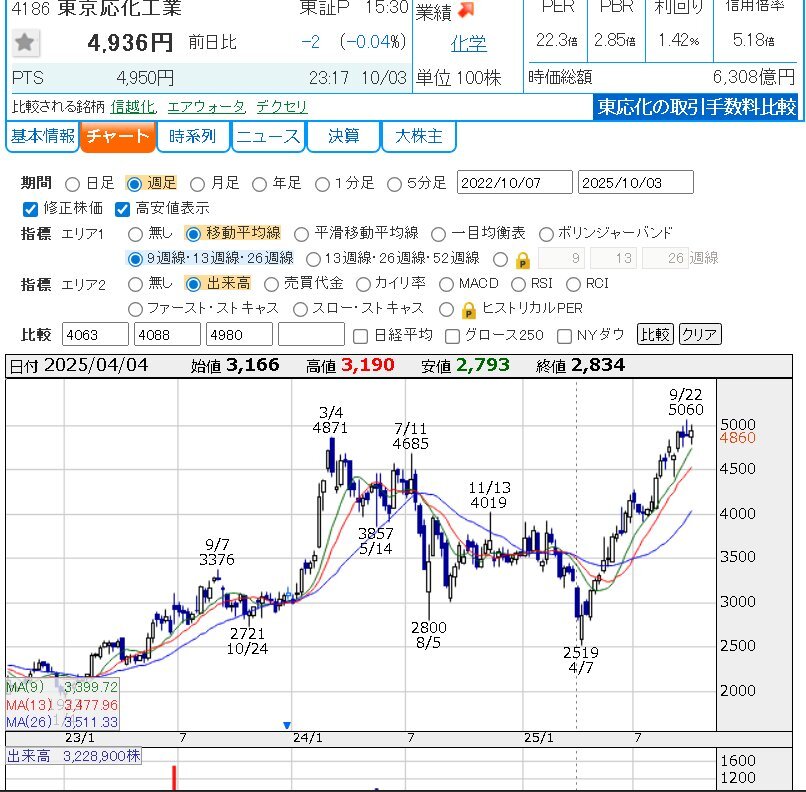Select 平滑移動平均線 indicator
Image resolution: width=806 pixels, height=792 pixels.
pos(301,234)
